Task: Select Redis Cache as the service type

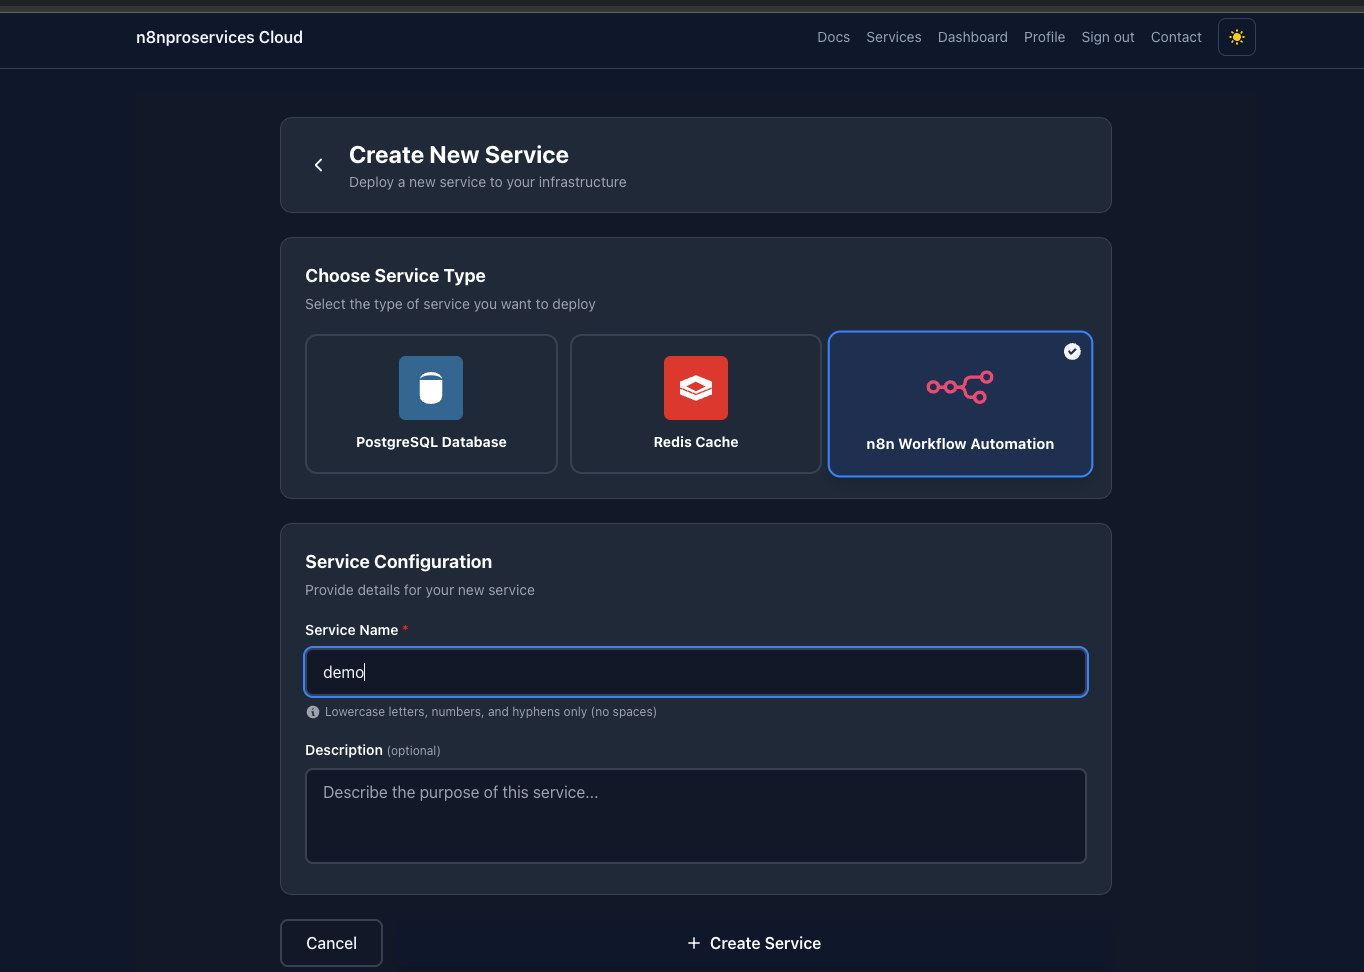Action: coord(695,404)
